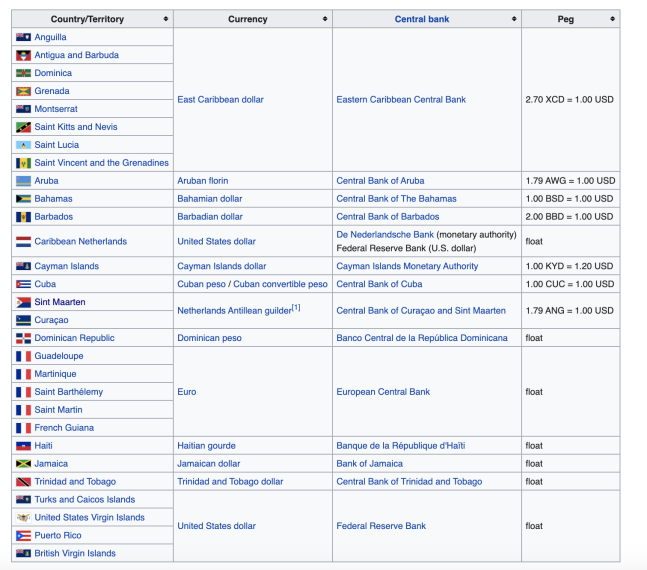Viewport: 647px width, 570px height.
Task: Click the Sint Maarten flag icon
Action: pyautogui.click(x=24, y=302)
